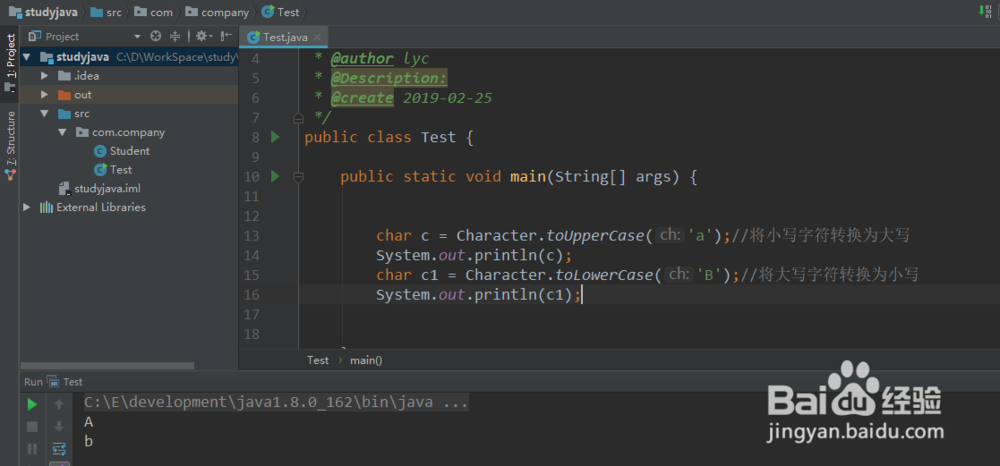Open the Project view selector dropdown arrow
Viewport: 1000px width, 466px height.
pos(137,37)
